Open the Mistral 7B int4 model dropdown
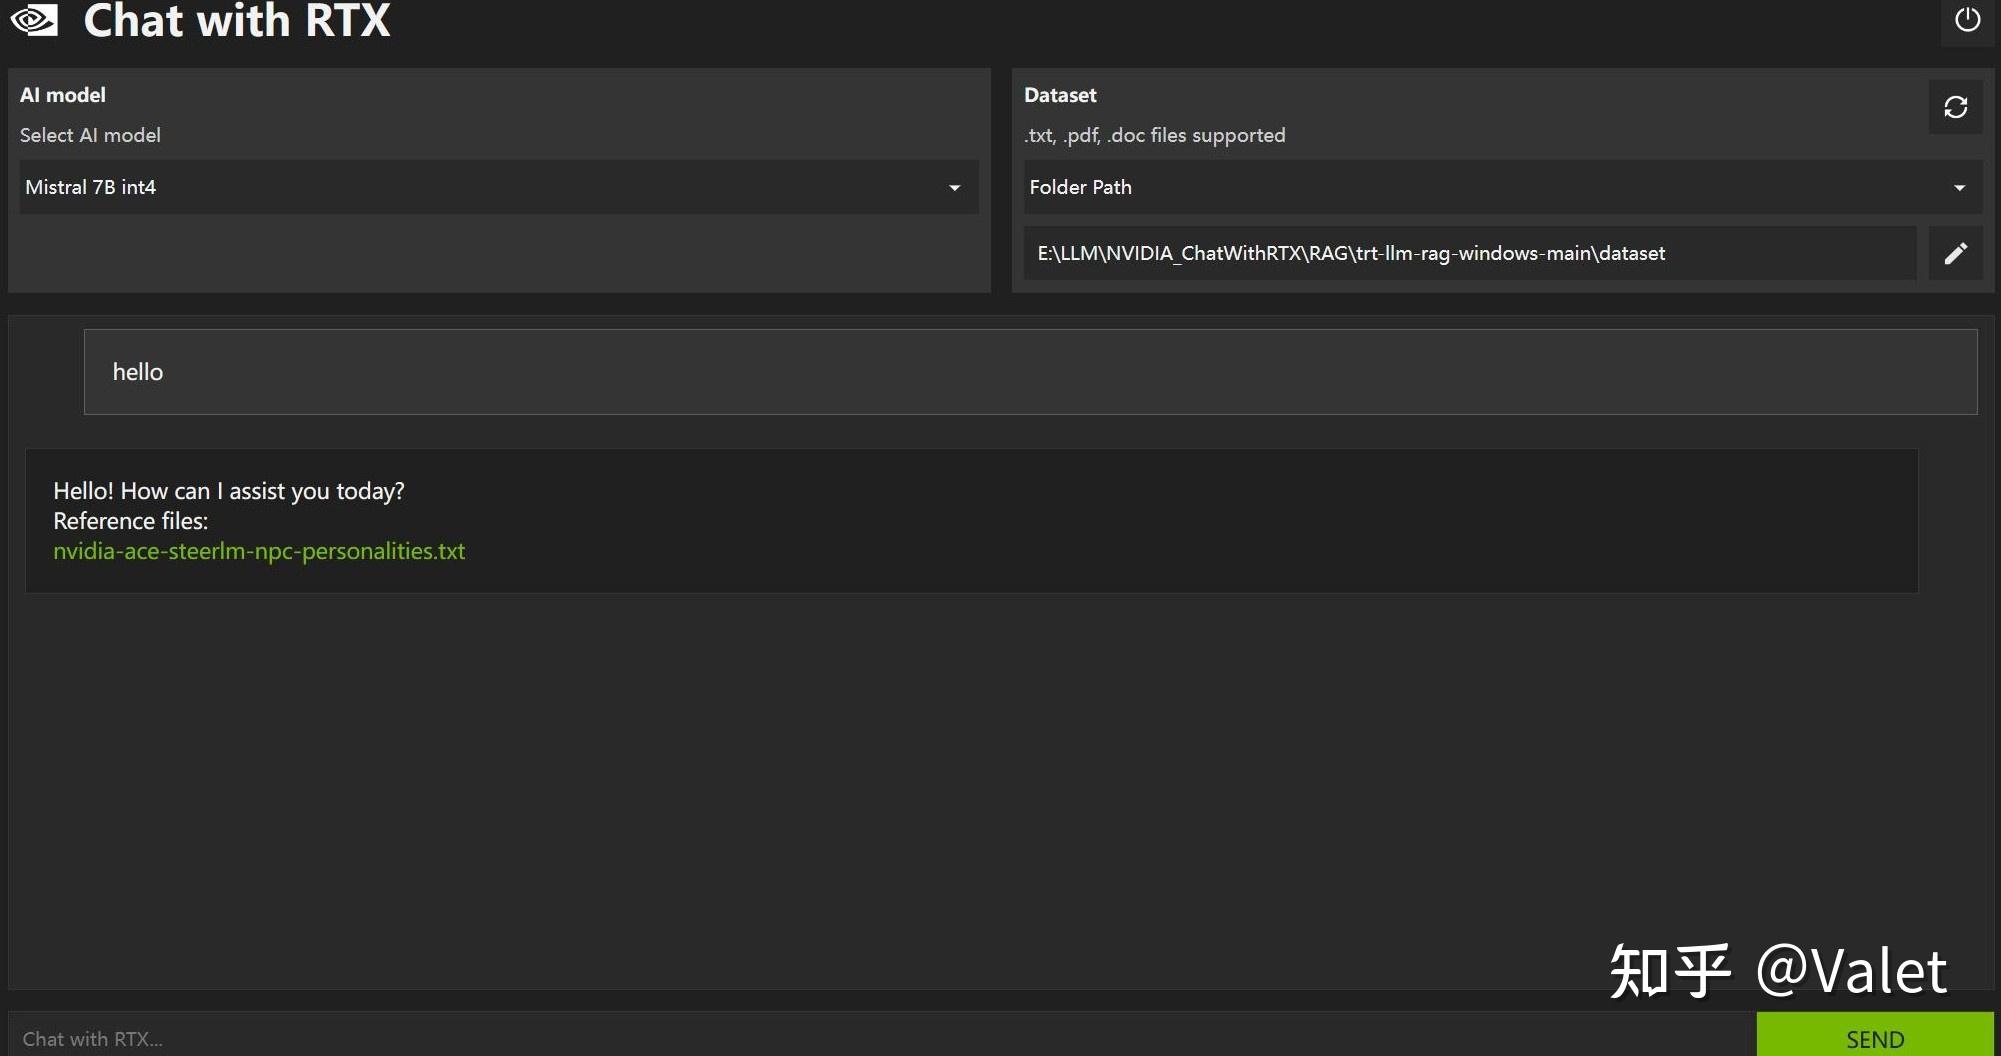Image resolution: width=2001 pixels, height=1056 pixels. coord(499,187)
